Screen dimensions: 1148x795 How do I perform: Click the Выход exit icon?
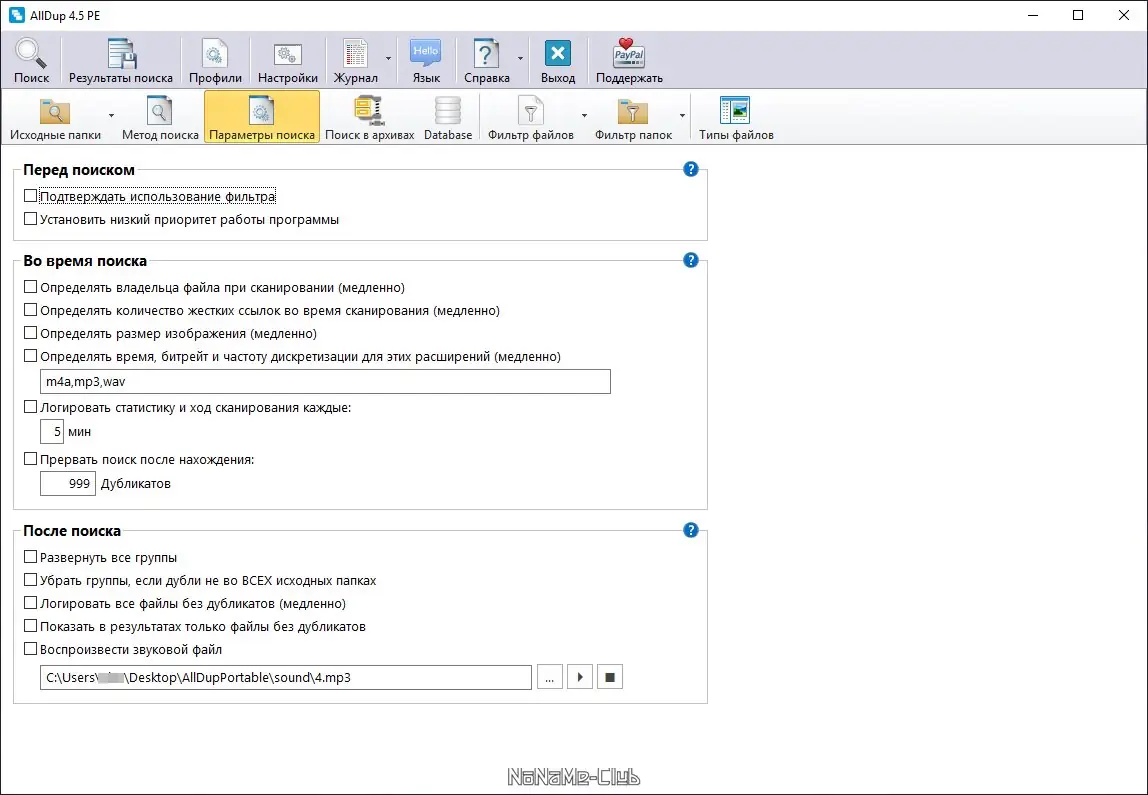(x=558, y=60)
